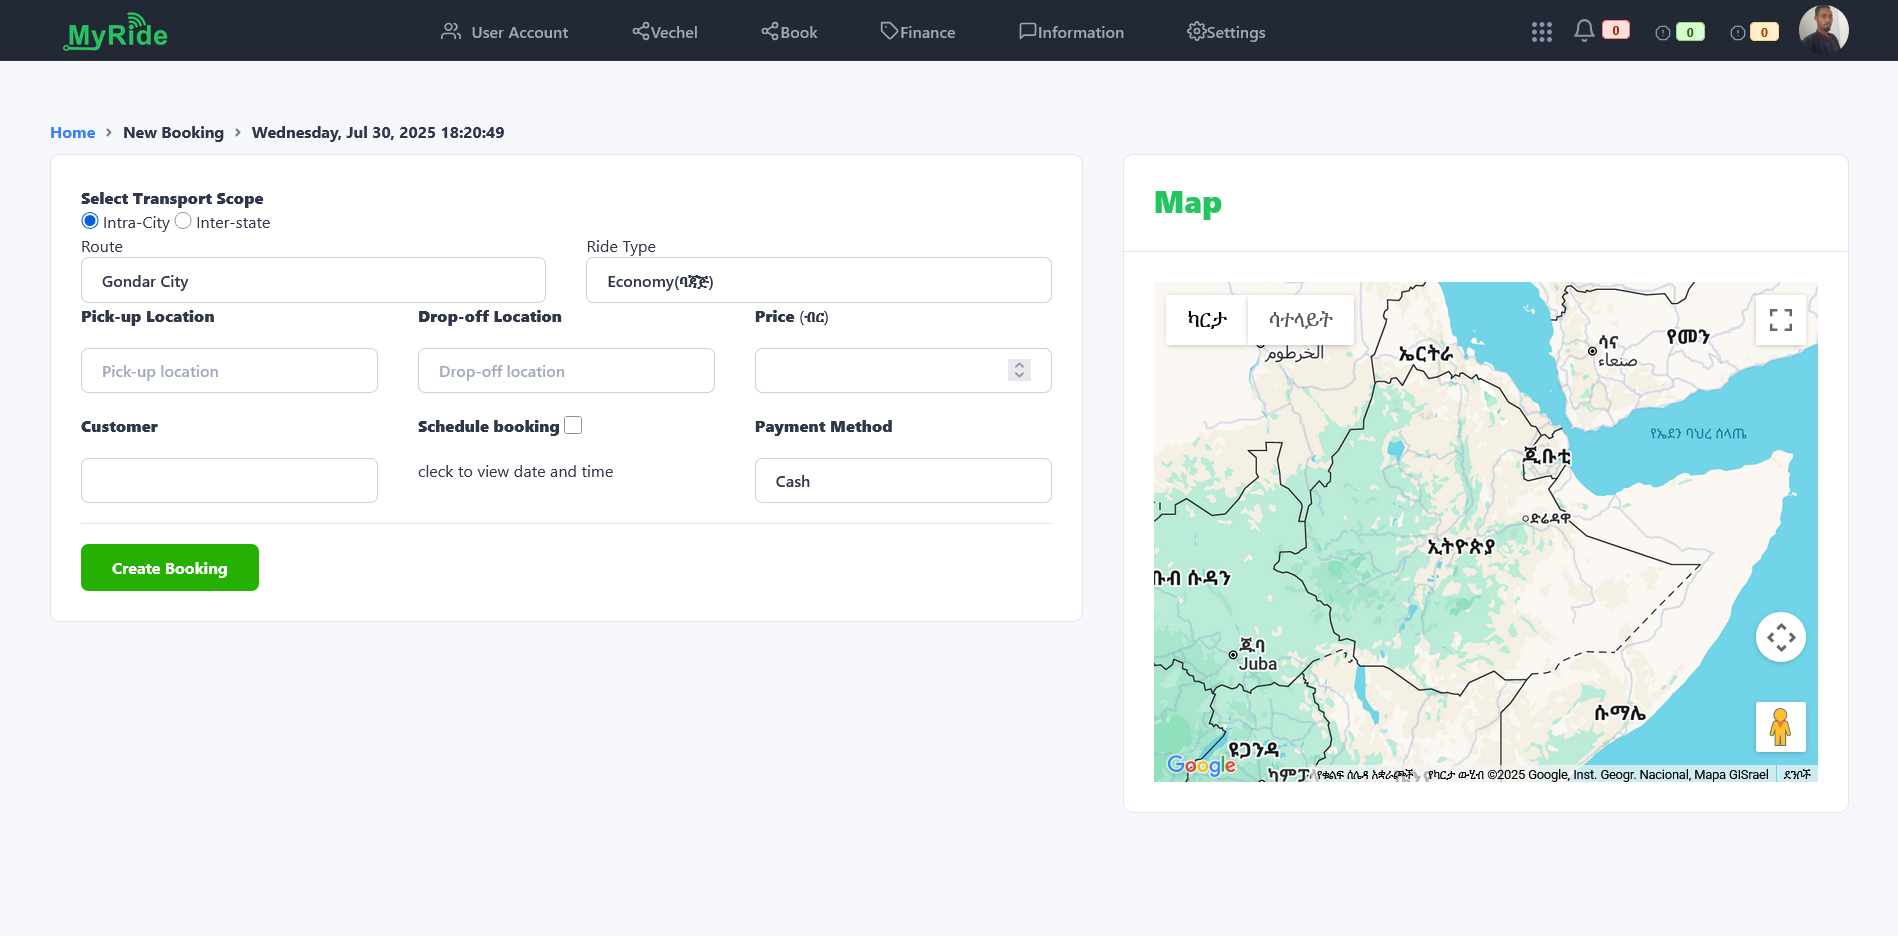Click the MyRide logo
Viewport: 1898px width, 936px height.
click(x=116, y=33)
